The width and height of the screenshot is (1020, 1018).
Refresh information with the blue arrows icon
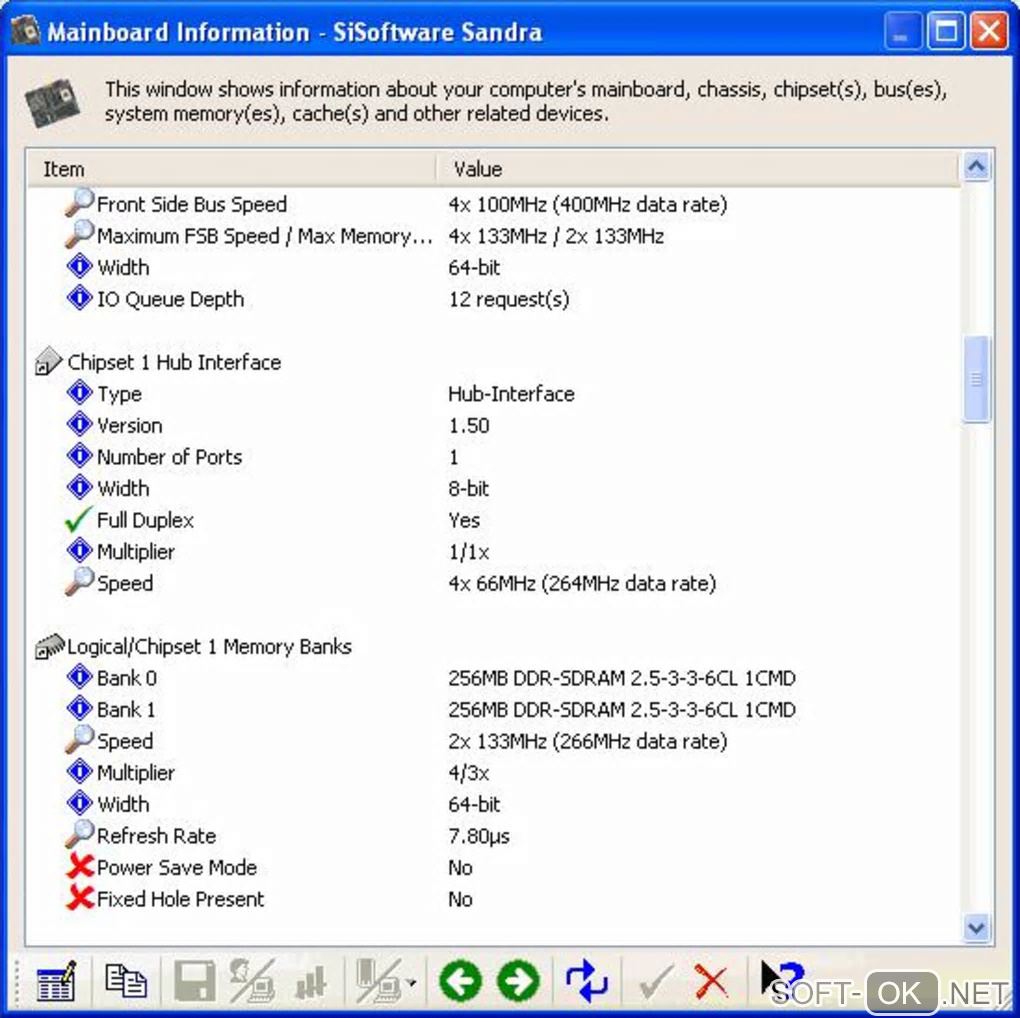pyautogui.click(x=587, y=981)
